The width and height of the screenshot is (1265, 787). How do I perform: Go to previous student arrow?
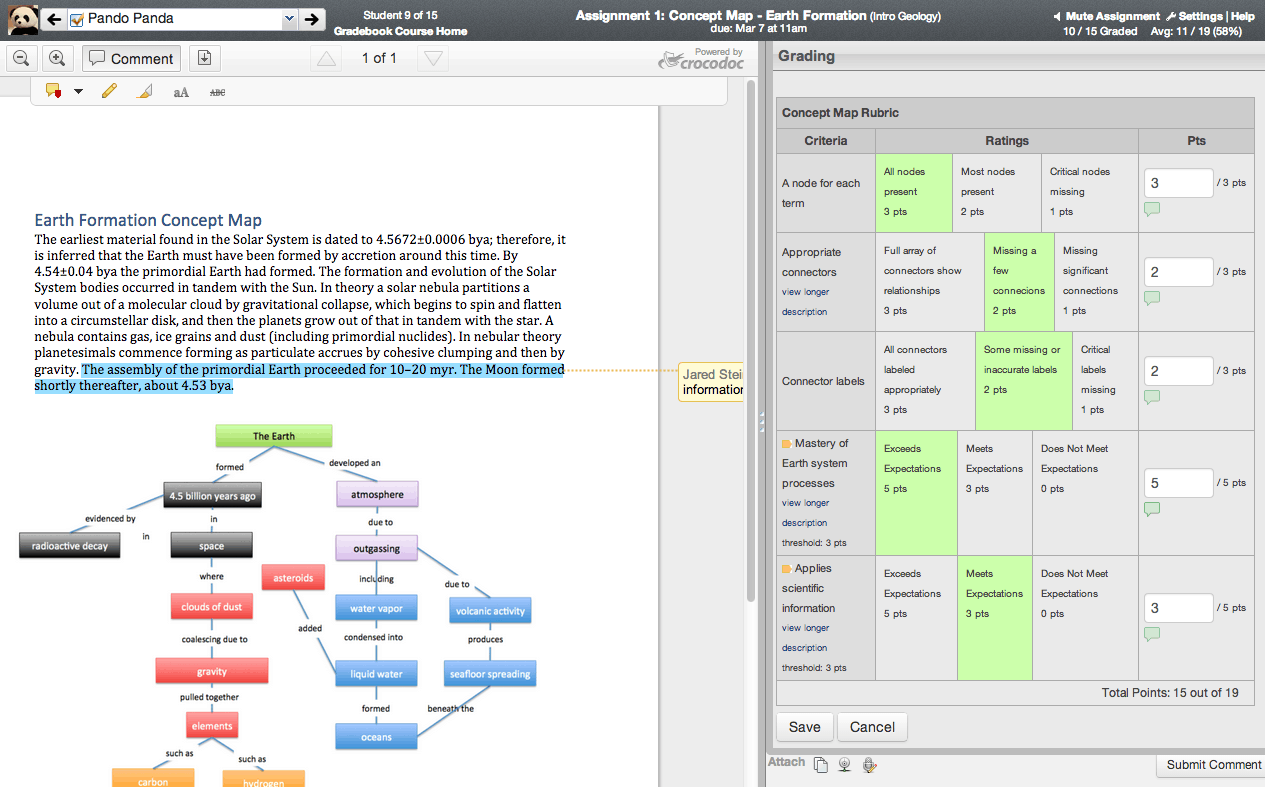(53, 19)
